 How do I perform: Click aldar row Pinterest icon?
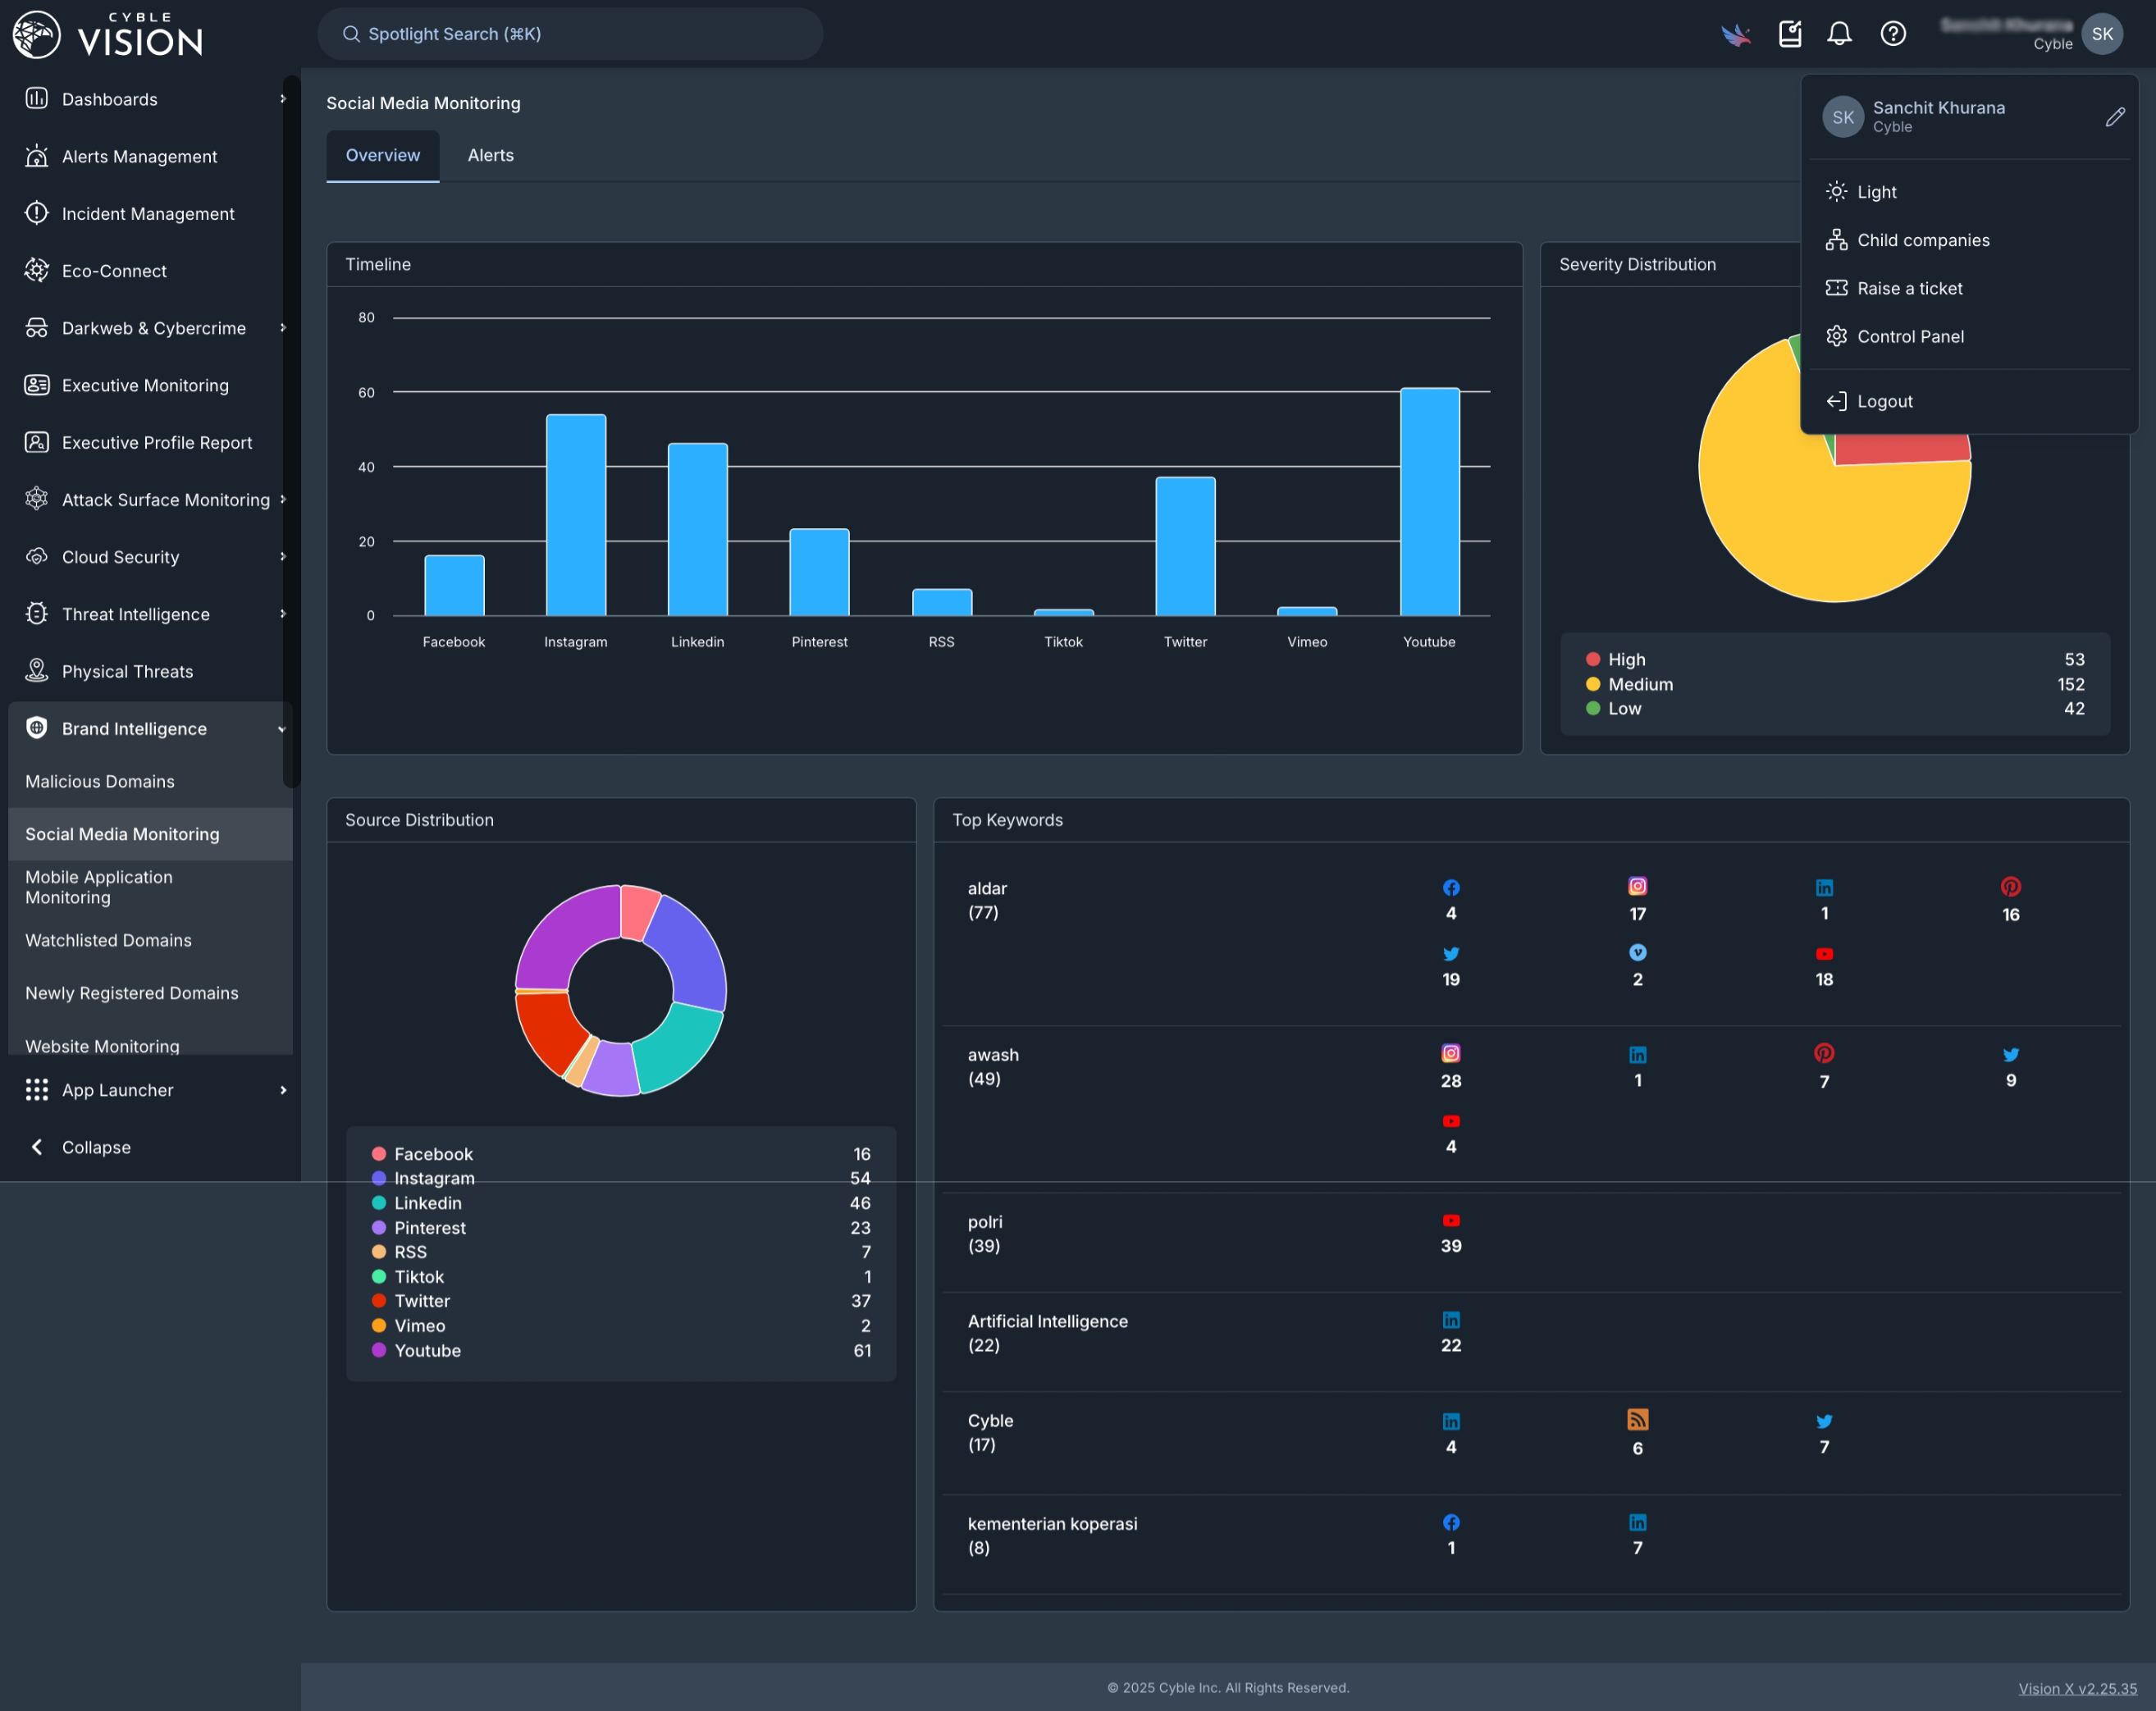(x=2011, y=887)
